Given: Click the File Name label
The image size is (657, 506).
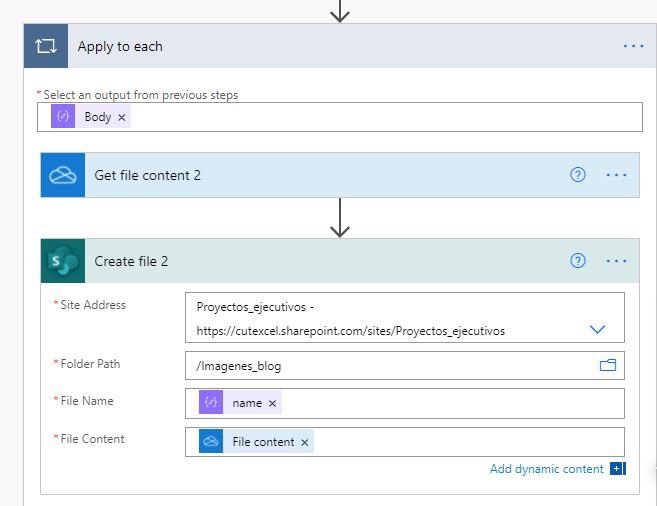Looking at the screenshot, I should click(87, 401).
